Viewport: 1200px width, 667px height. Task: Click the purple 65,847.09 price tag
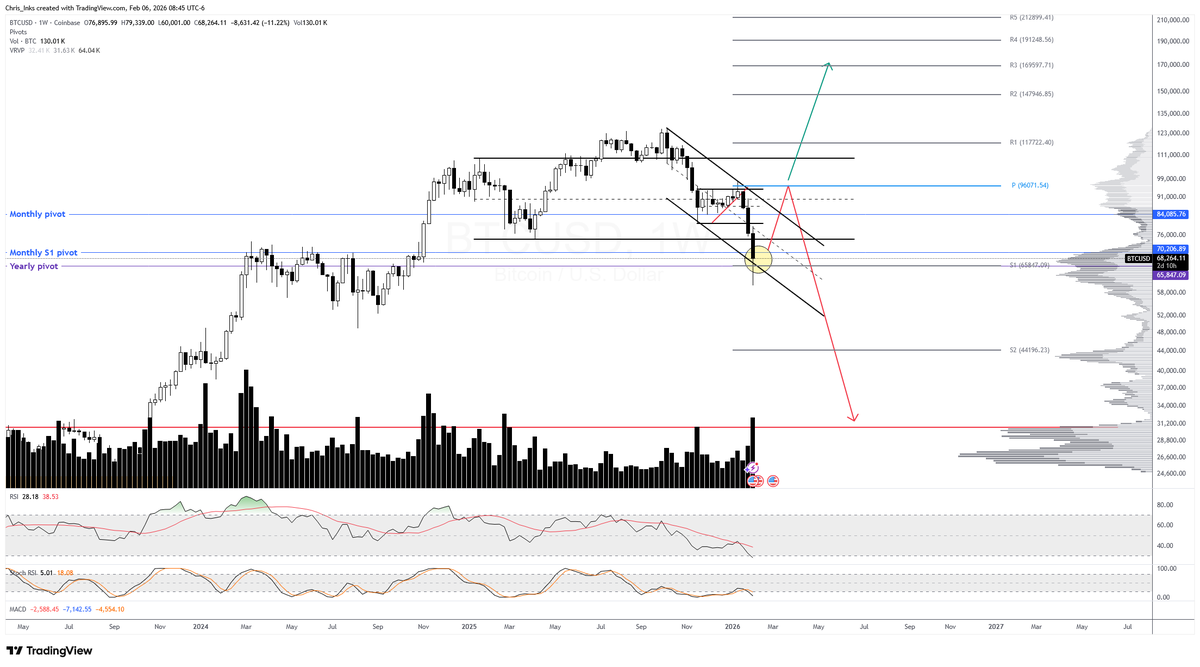[1169, 274]
